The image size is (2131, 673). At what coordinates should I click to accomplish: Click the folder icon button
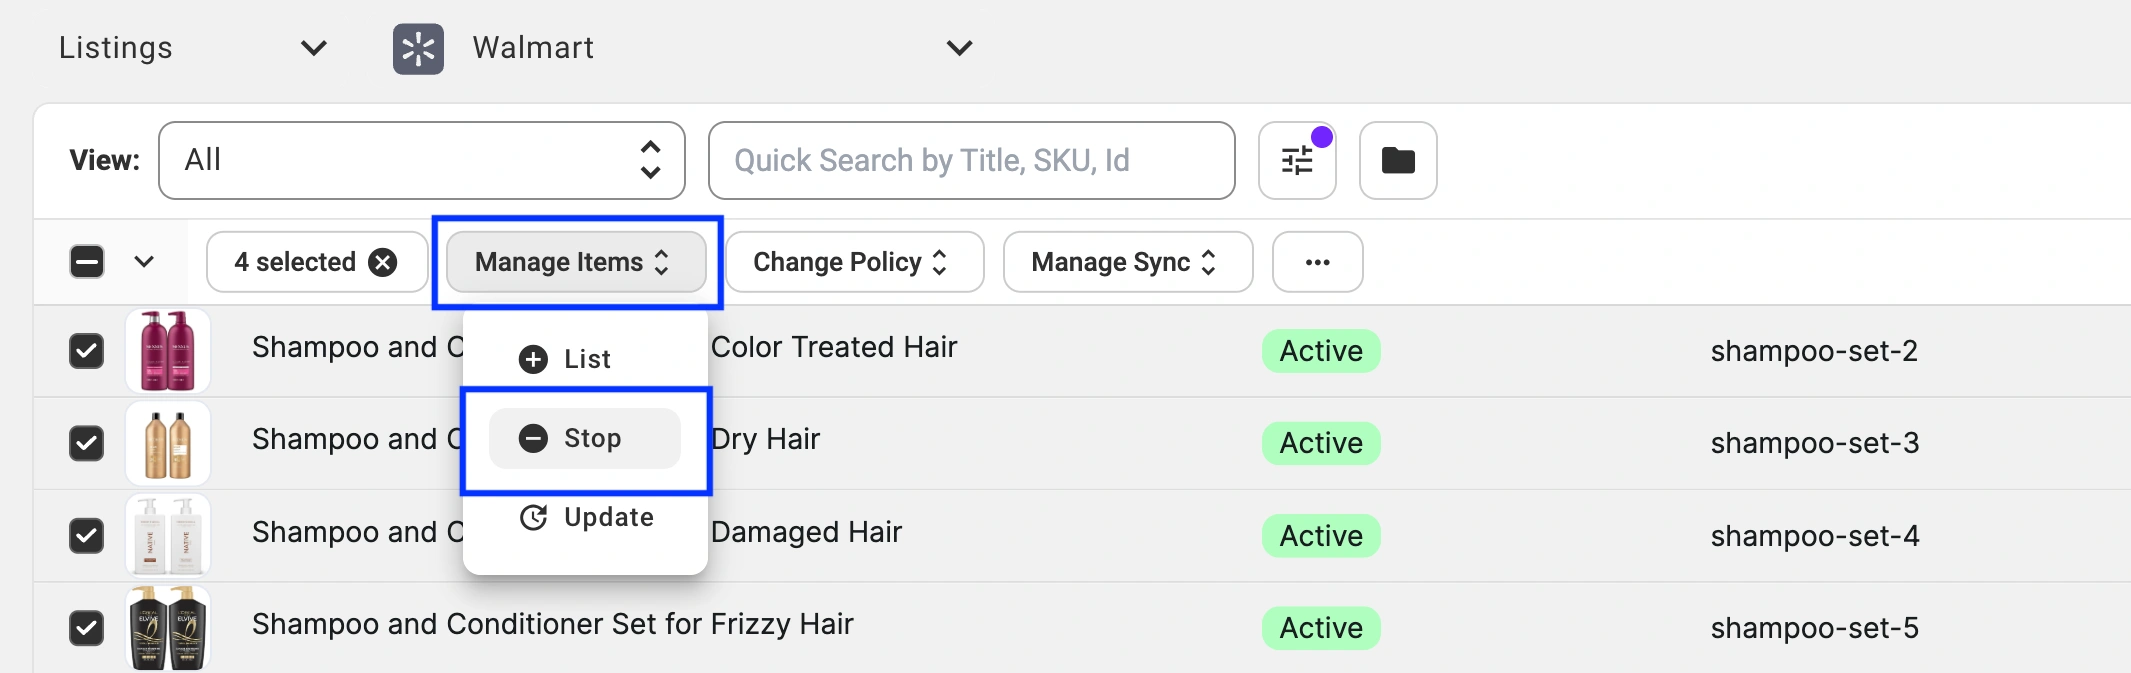pos(1398,161)
